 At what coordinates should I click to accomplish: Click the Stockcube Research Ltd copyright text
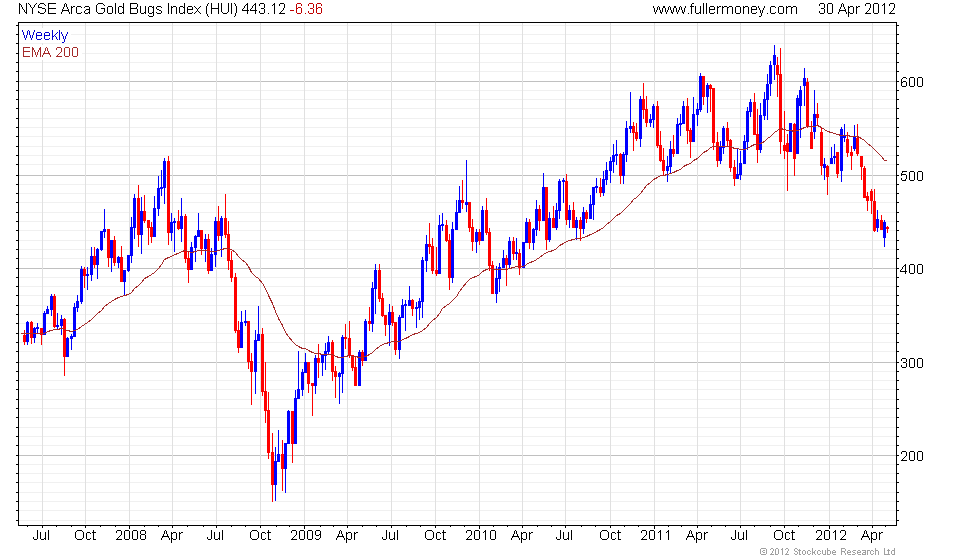828,552
